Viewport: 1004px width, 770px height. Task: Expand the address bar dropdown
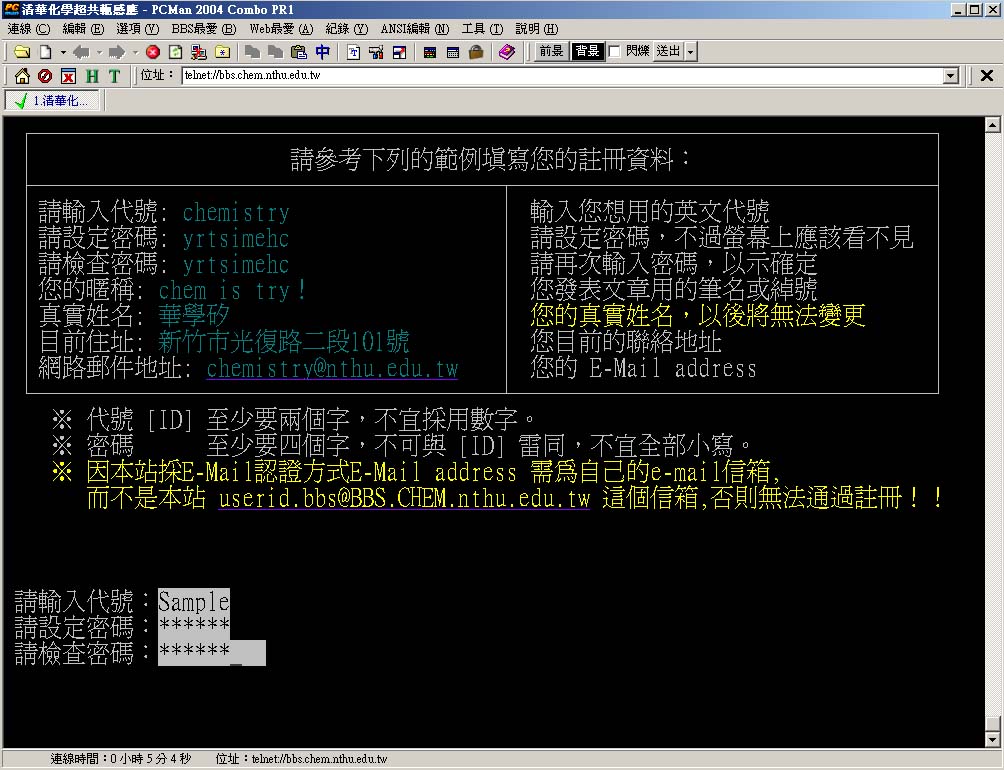tap(951, 76)
